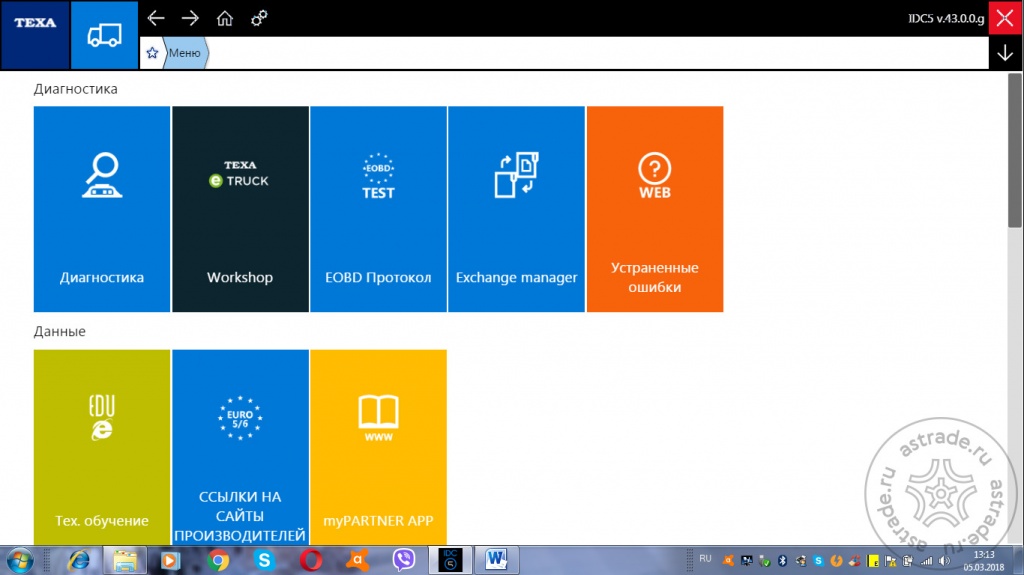Click the vertical scrollbar thumb
Viewport: 1024px width, 575px height.
coord(1015,150)
